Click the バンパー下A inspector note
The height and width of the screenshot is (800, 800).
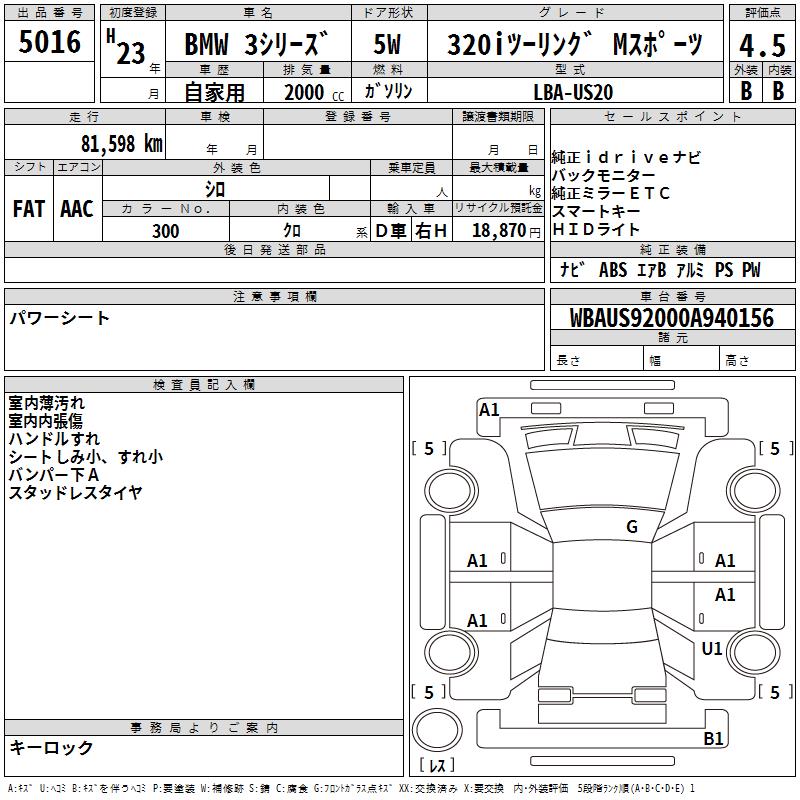tap(54, 474)
